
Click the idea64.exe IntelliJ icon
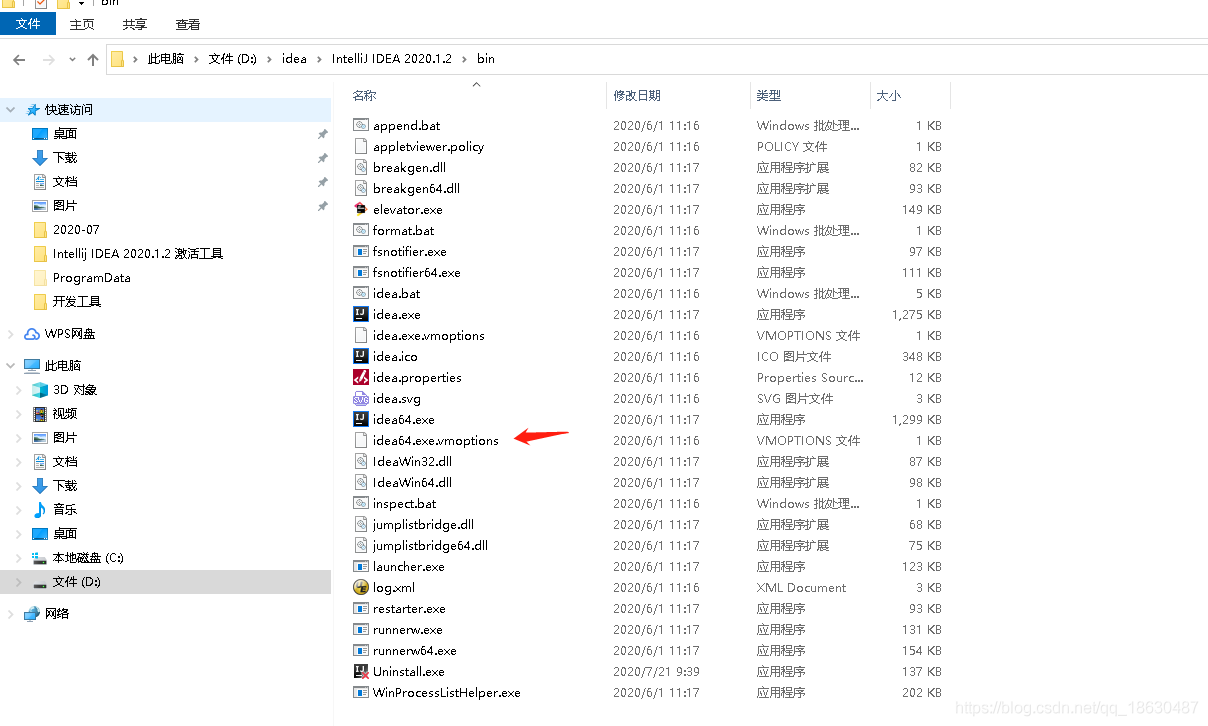click(361, 419)
